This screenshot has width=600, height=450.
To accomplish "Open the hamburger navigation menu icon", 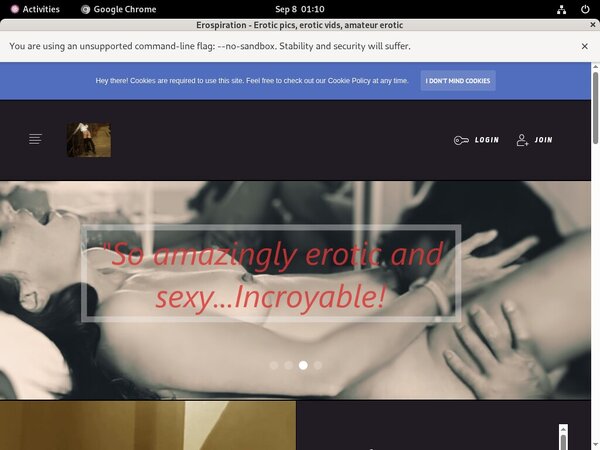I will pyautogui.click(x=35, y=139).
